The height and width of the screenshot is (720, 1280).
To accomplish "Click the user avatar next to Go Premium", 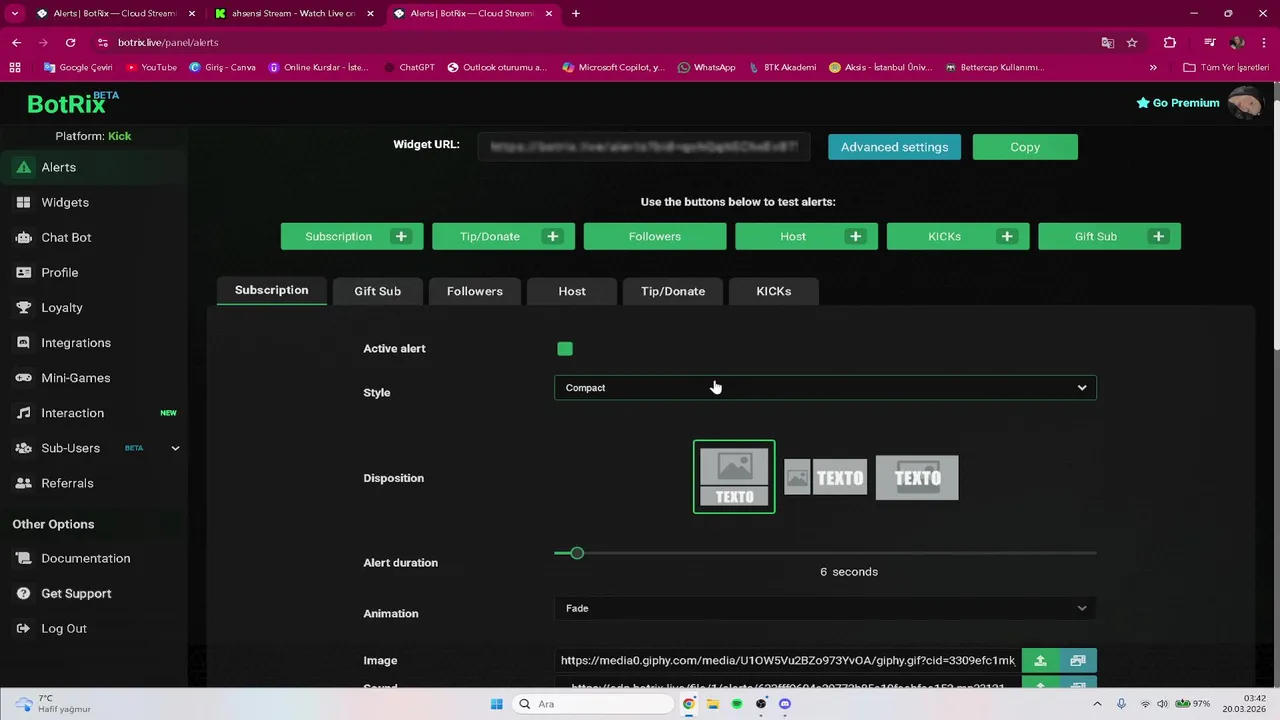I will (x=1245, y=102).
